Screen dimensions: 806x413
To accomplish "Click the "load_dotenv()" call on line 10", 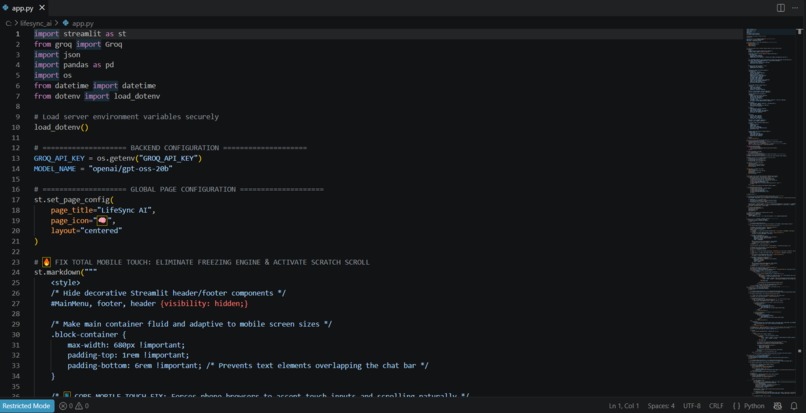I will [x=61, y=127].
